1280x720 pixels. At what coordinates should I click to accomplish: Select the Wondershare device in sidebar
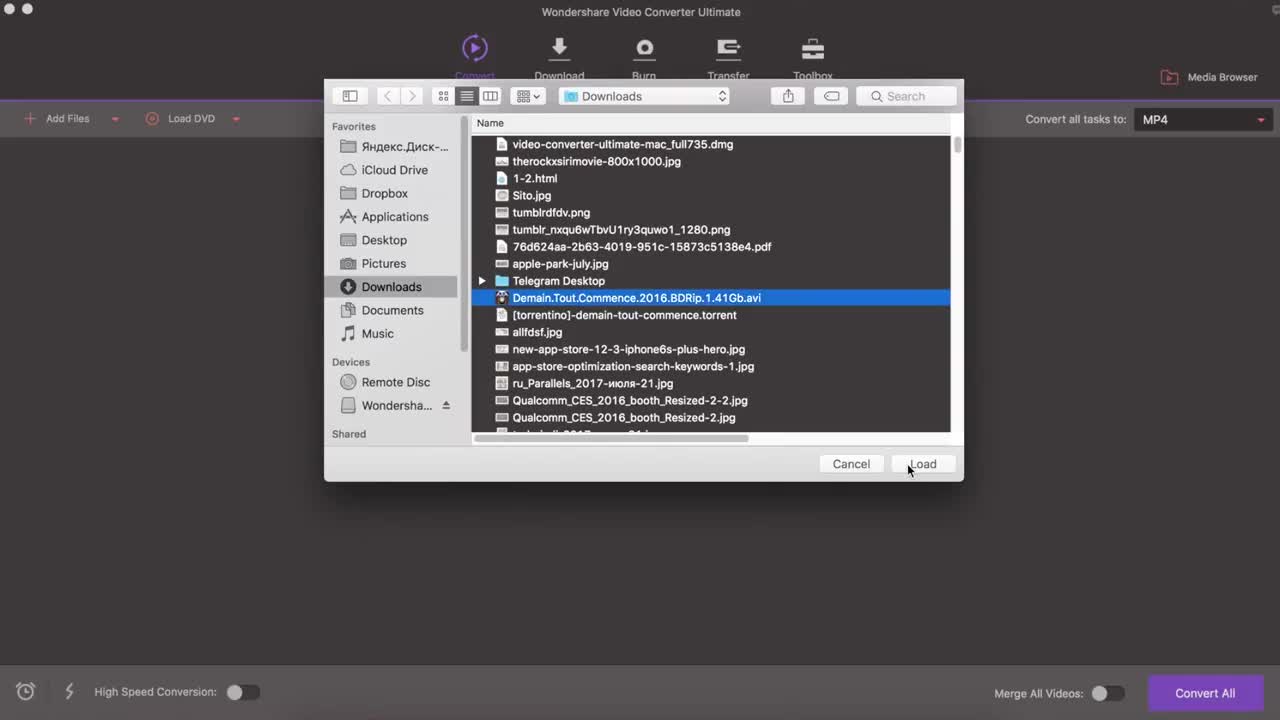pos(386,406)
